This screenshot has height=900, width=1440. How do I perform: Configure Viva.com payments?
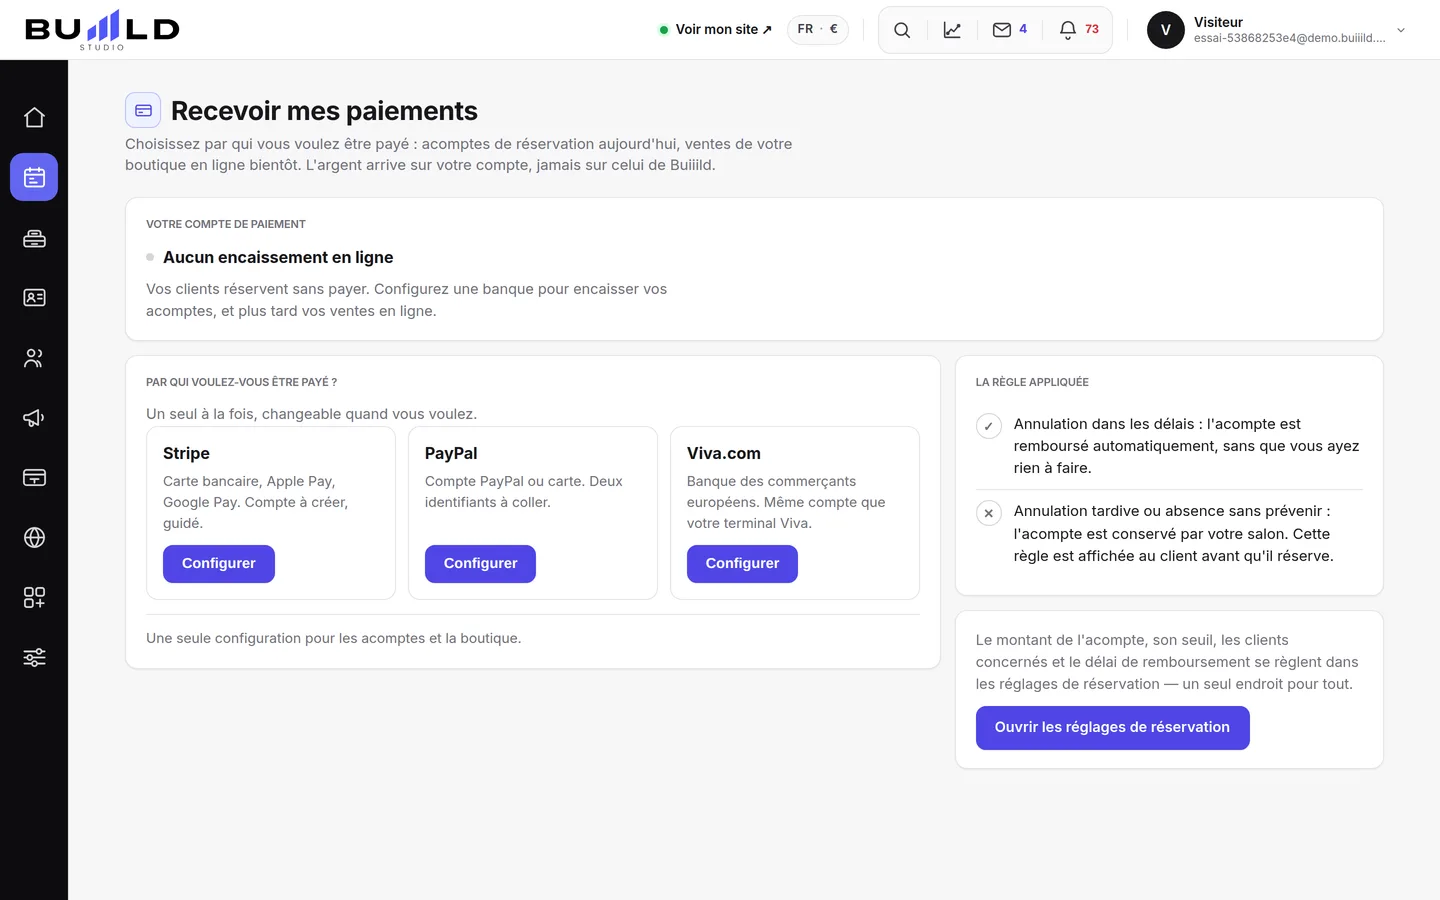[x=742, y=564]
